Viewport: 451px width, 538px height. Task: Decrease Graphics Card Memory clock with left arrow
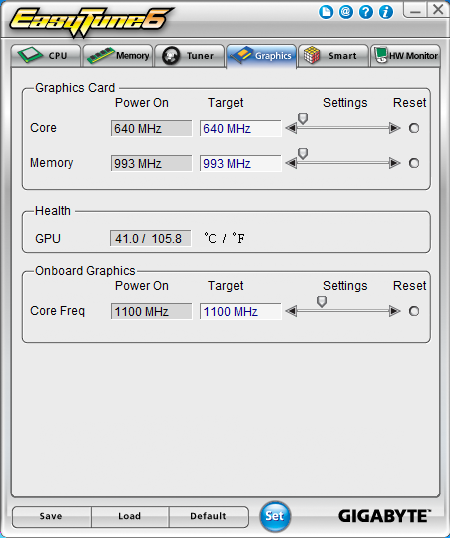[x=291, y=163]
